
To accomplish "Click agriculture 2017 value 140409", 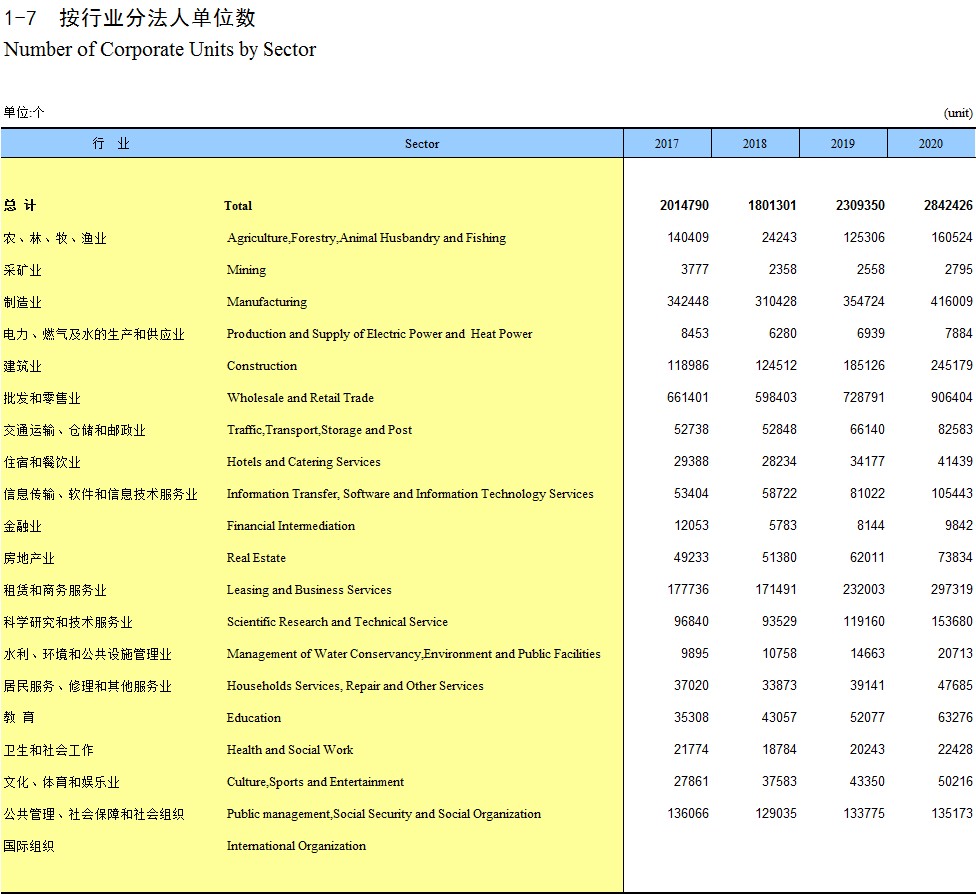I will click(688, 237).
